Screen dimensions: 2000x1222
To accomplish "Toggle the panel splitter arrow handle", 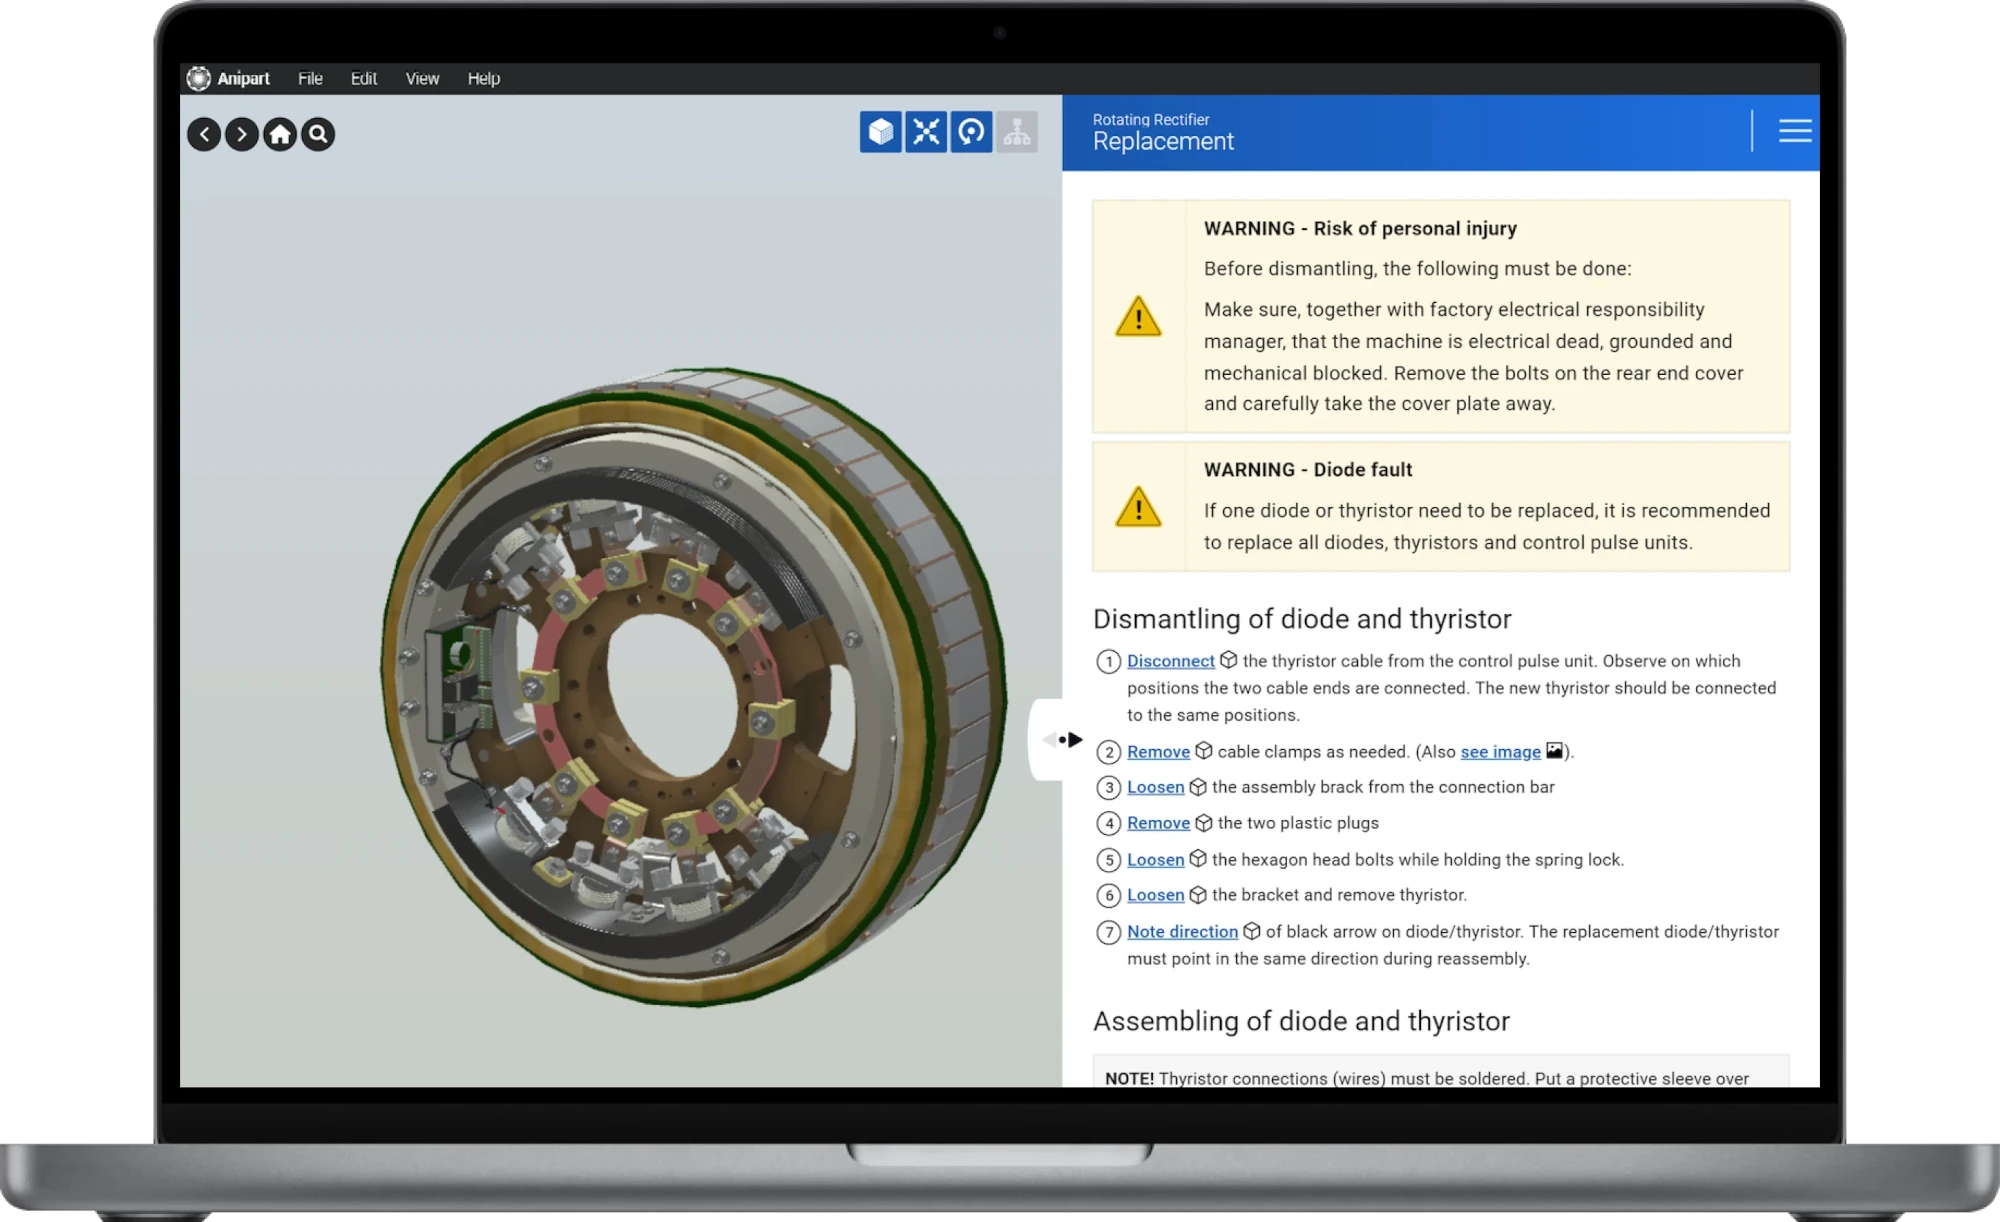I will tap(1063, 740).
